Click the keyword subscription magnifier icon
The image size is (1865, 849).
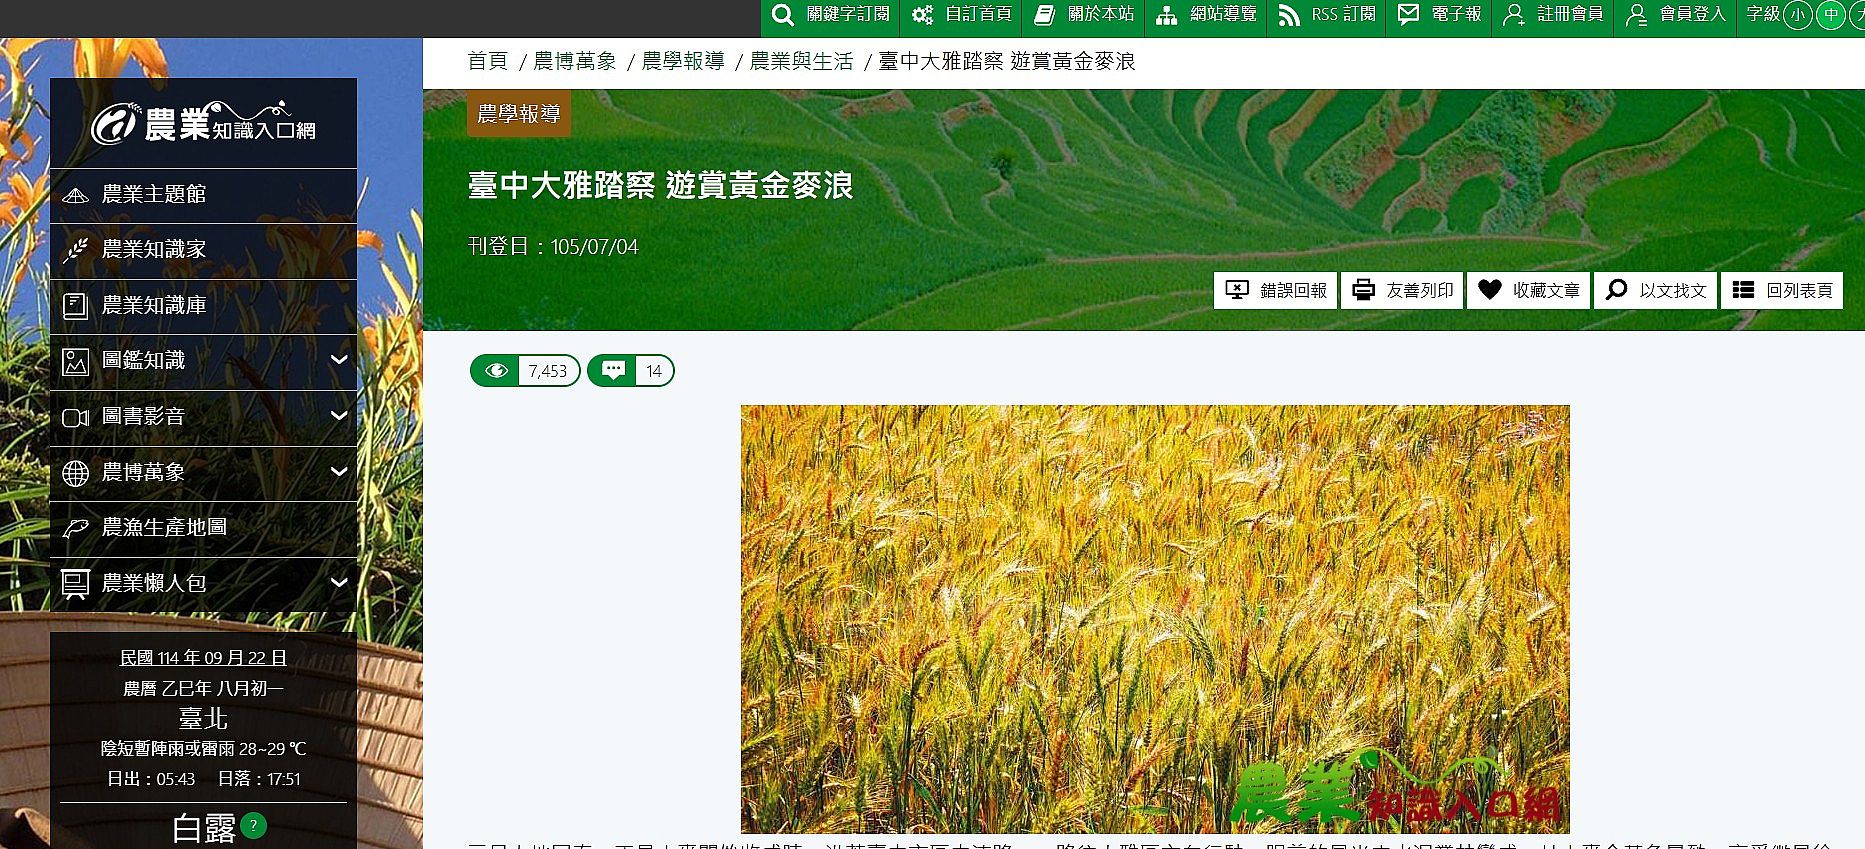click(783, 15)
